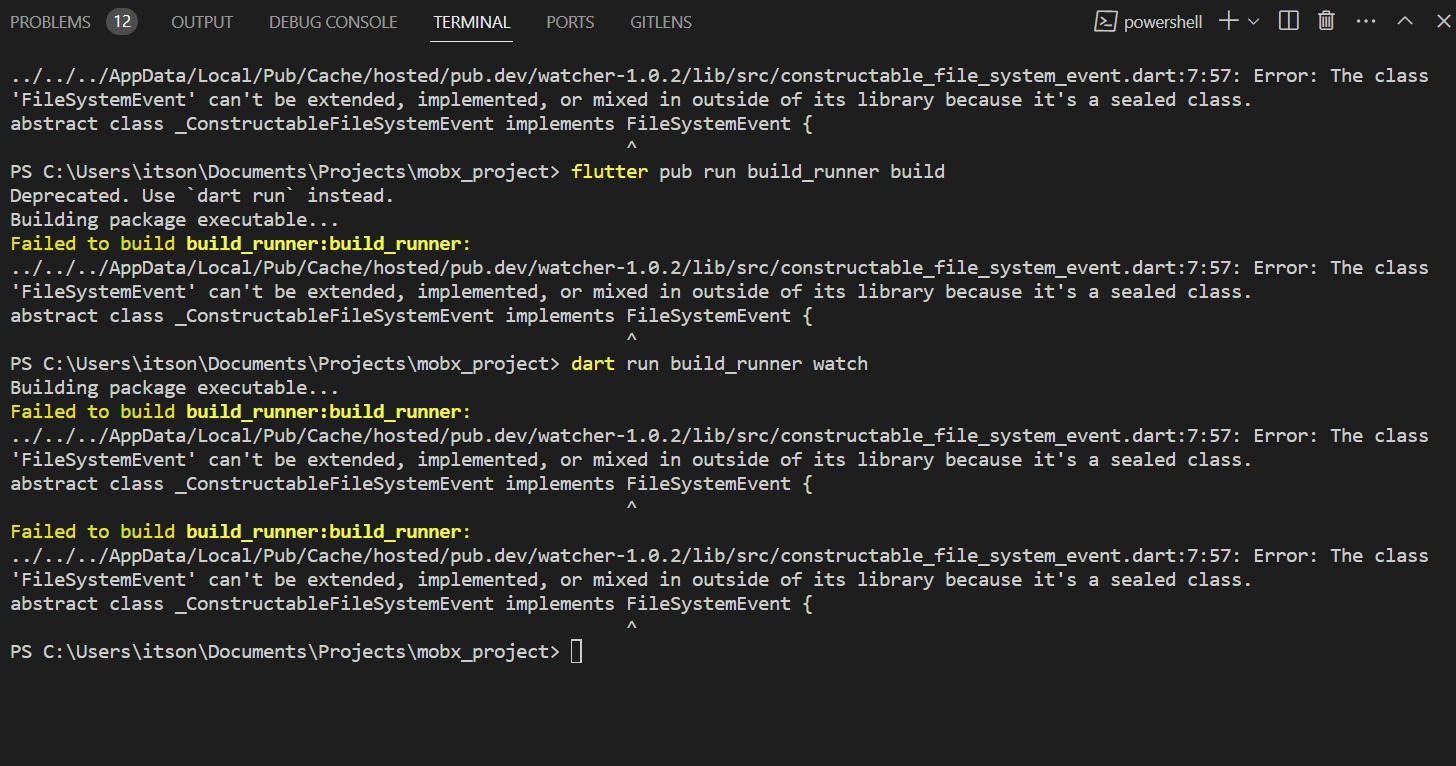Select the Terminal tab

(x=472, y=21)
